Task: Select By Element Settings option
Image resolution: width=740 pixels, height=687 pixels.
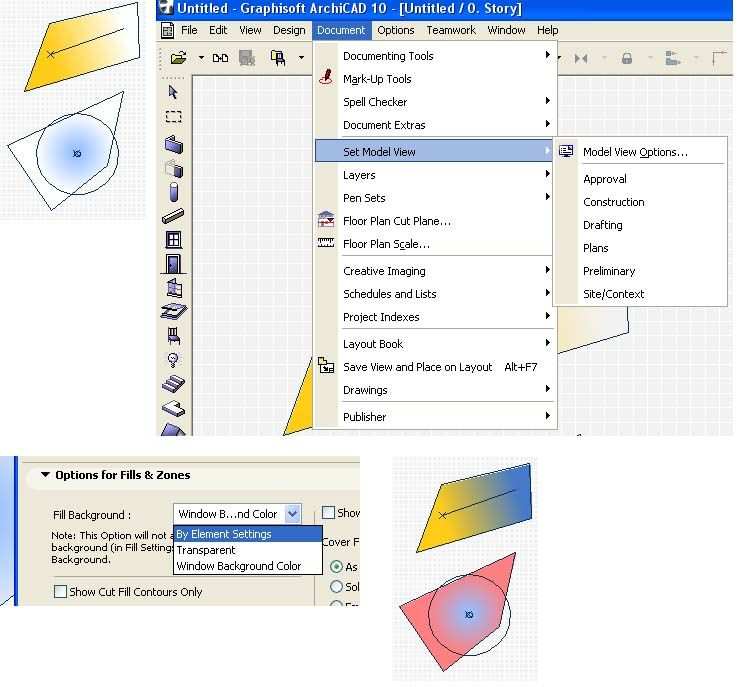Action: coord(248,534)
